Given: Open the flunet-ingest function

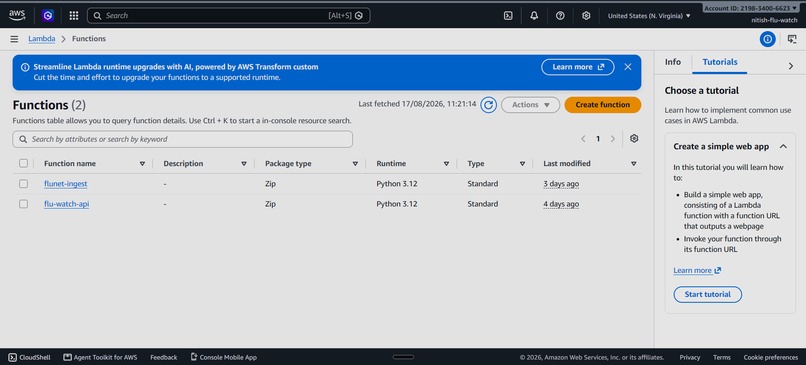Looking at the screenshot, I should point(65,184).
